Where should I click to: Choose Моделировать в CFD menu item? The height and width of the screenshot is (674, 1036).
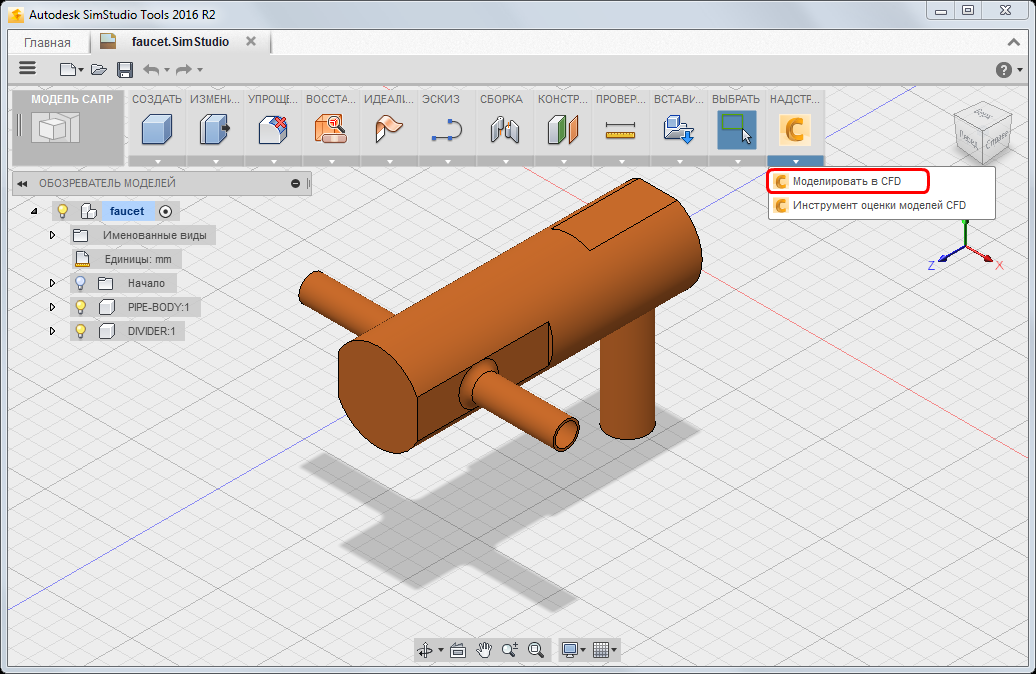(848, 181)
